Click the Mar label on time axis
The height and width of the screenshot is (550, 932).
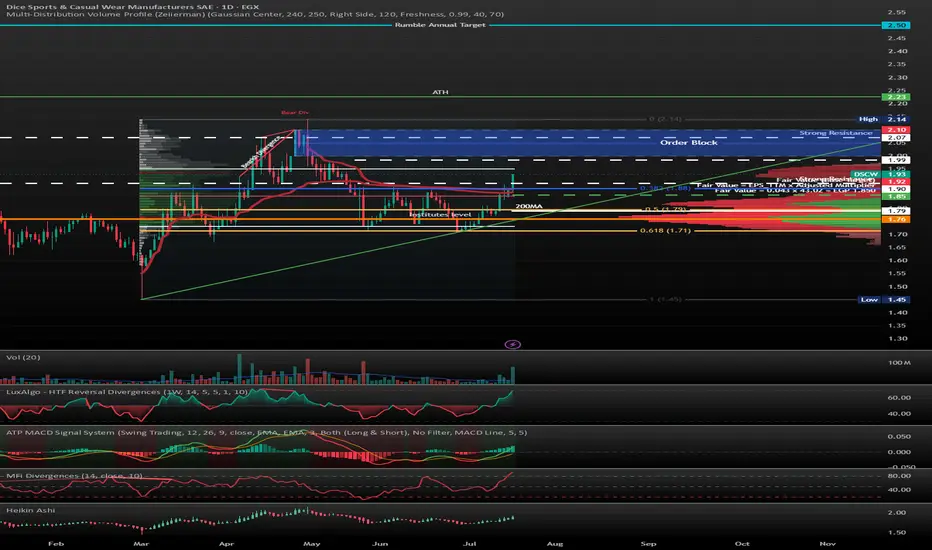point(141,543)
